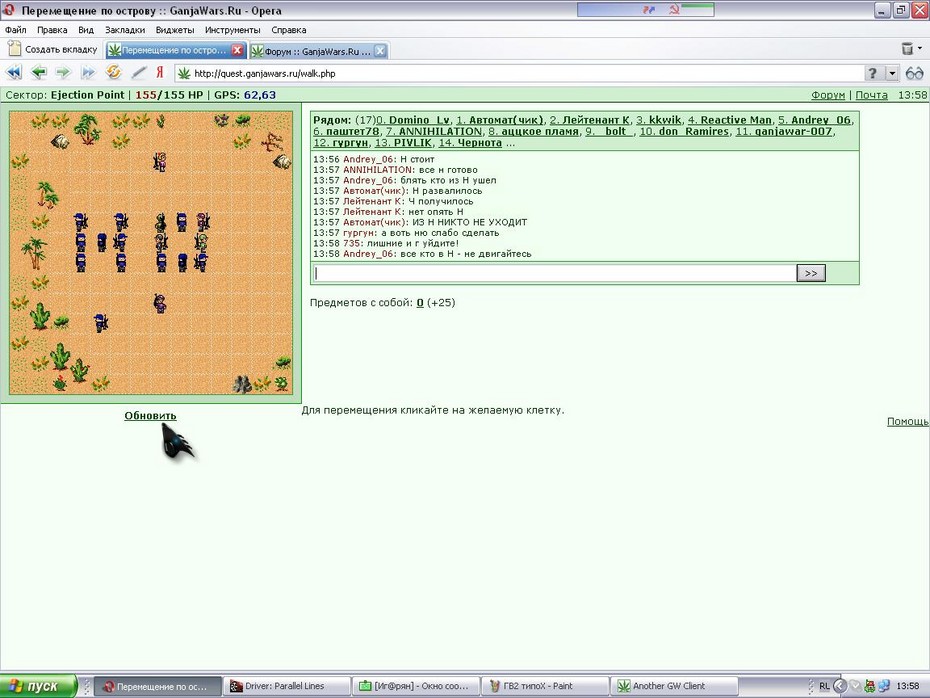Switch to the Форум :: GanjaWars.Ru tab

pos(319,51)
